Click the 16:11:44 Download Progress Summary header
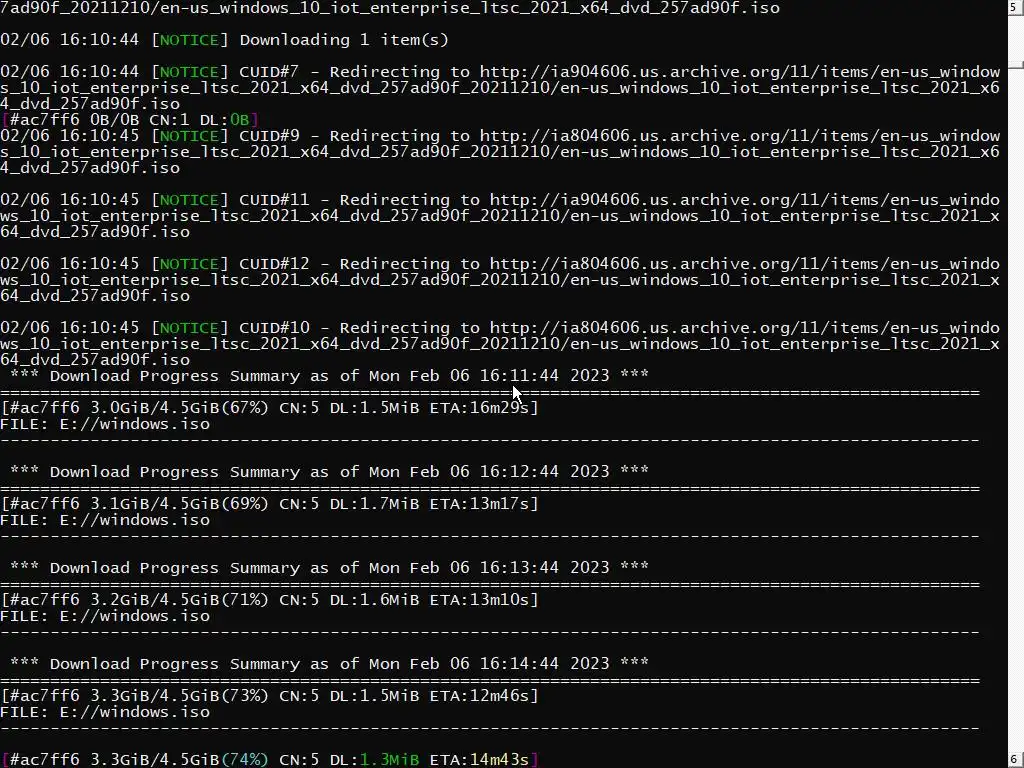The height and width of the screenshot is (768, 1024). pyautogui.click(x=330, y=376)
